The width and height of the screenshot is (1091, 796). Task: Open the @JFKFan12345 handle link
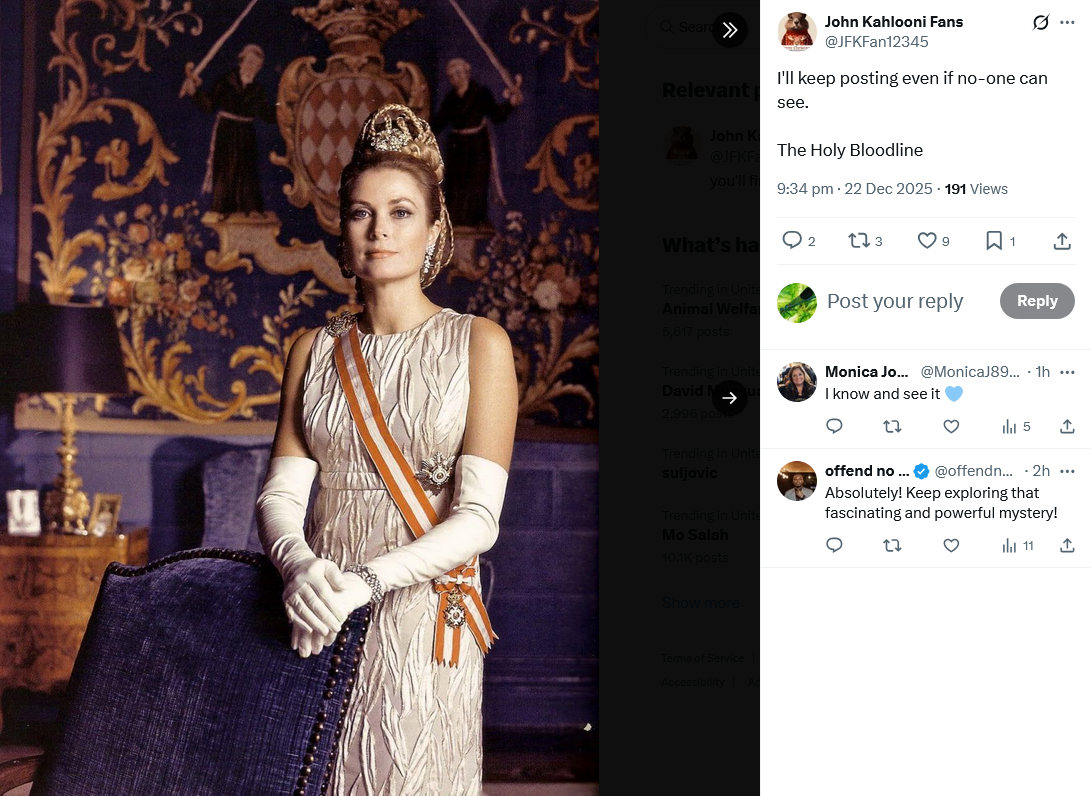tap(876, 42)
